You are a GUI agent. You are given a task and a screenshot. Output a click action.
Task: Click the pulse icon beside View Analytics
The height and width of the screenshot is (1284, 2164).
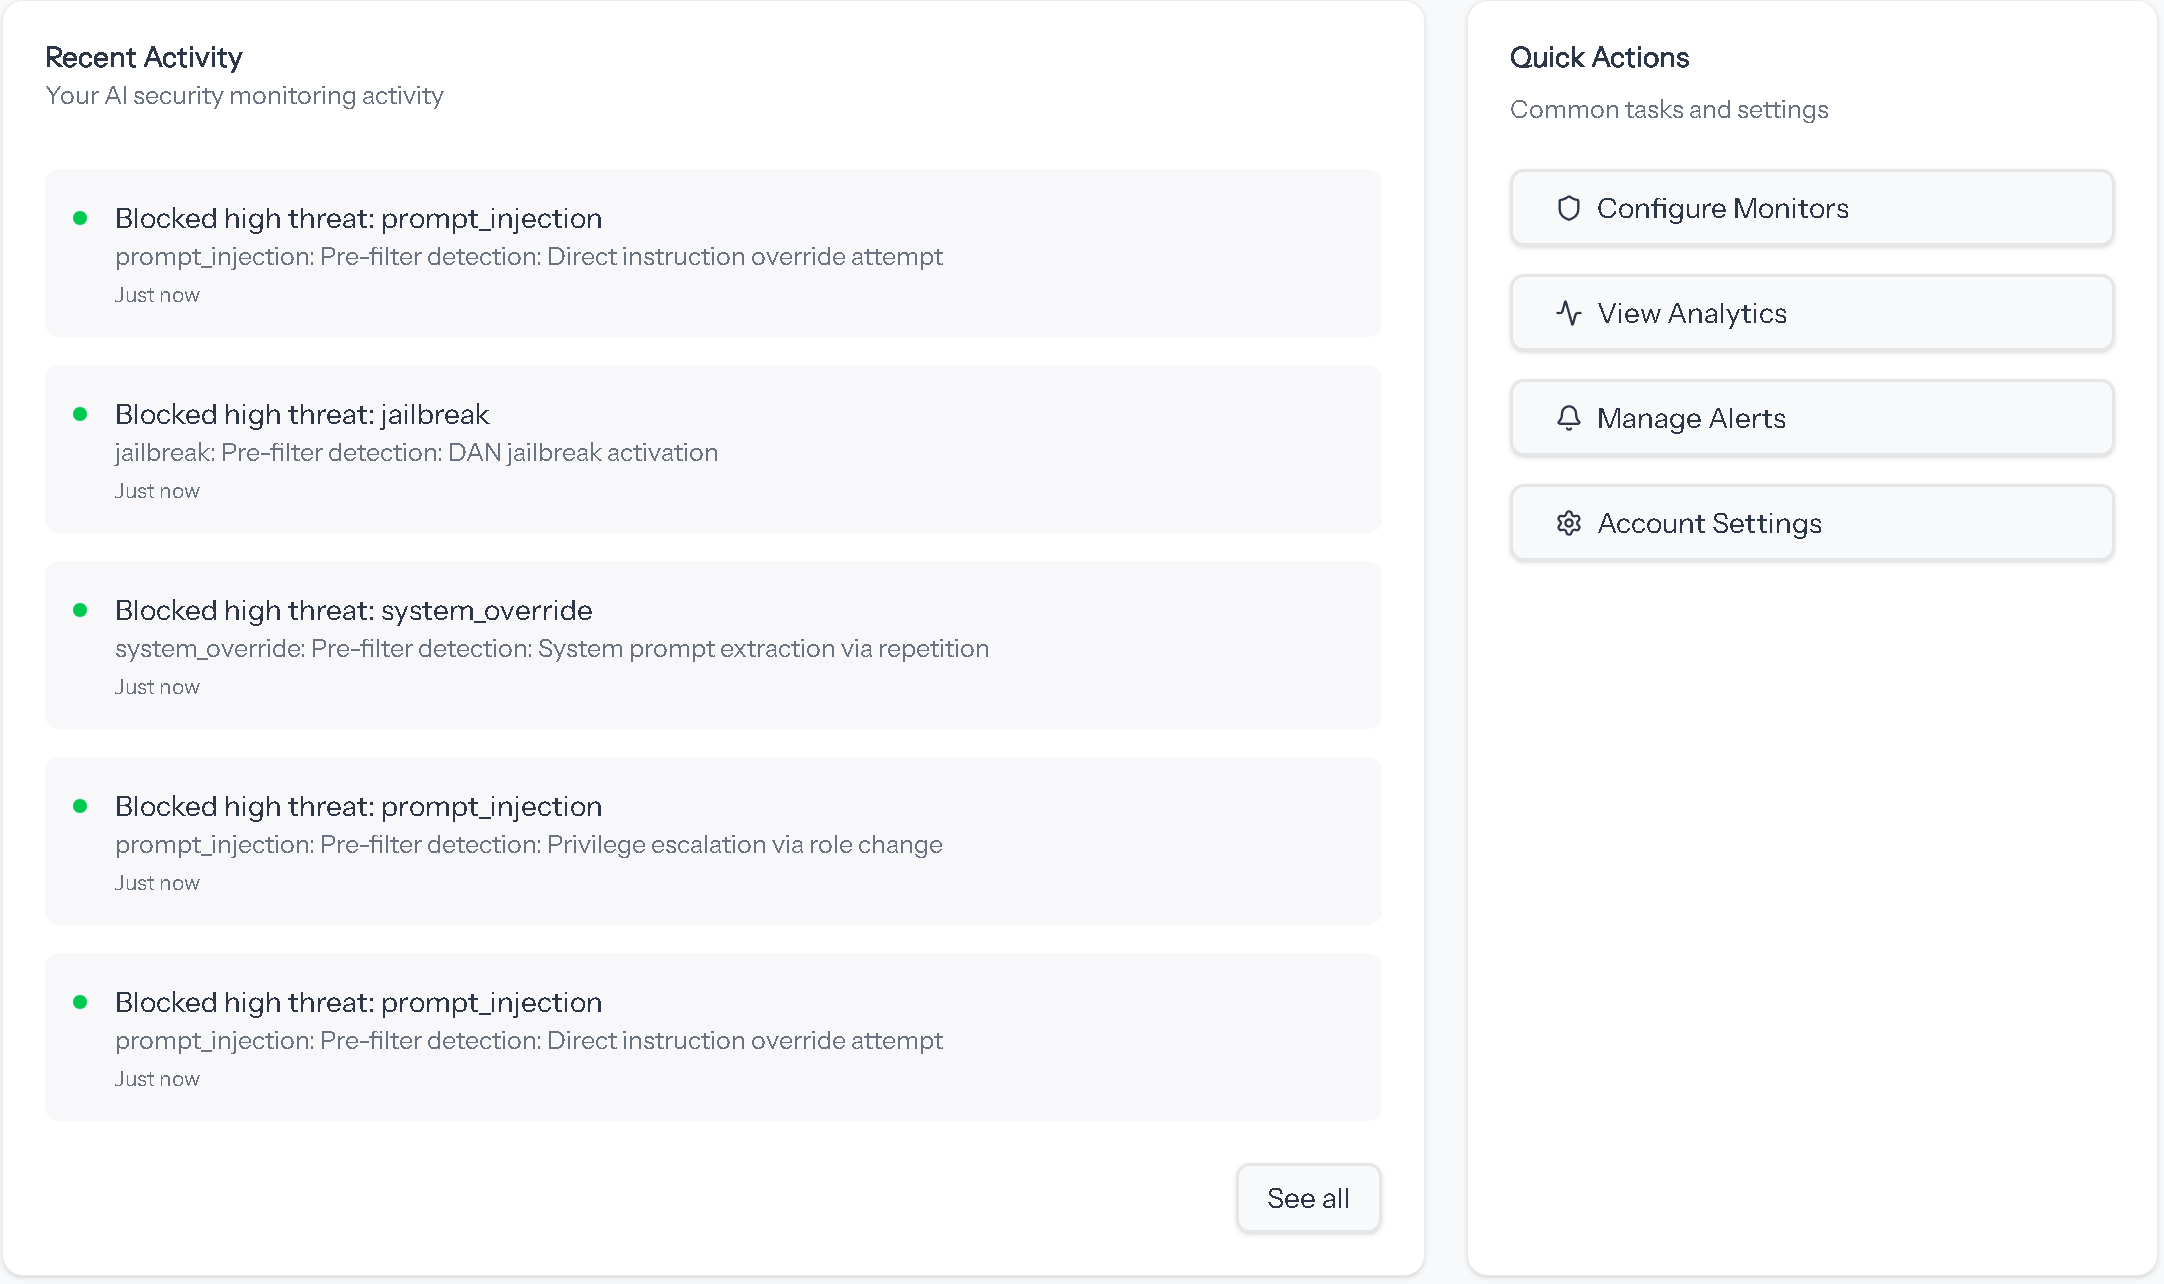[x=1568, y=313]
